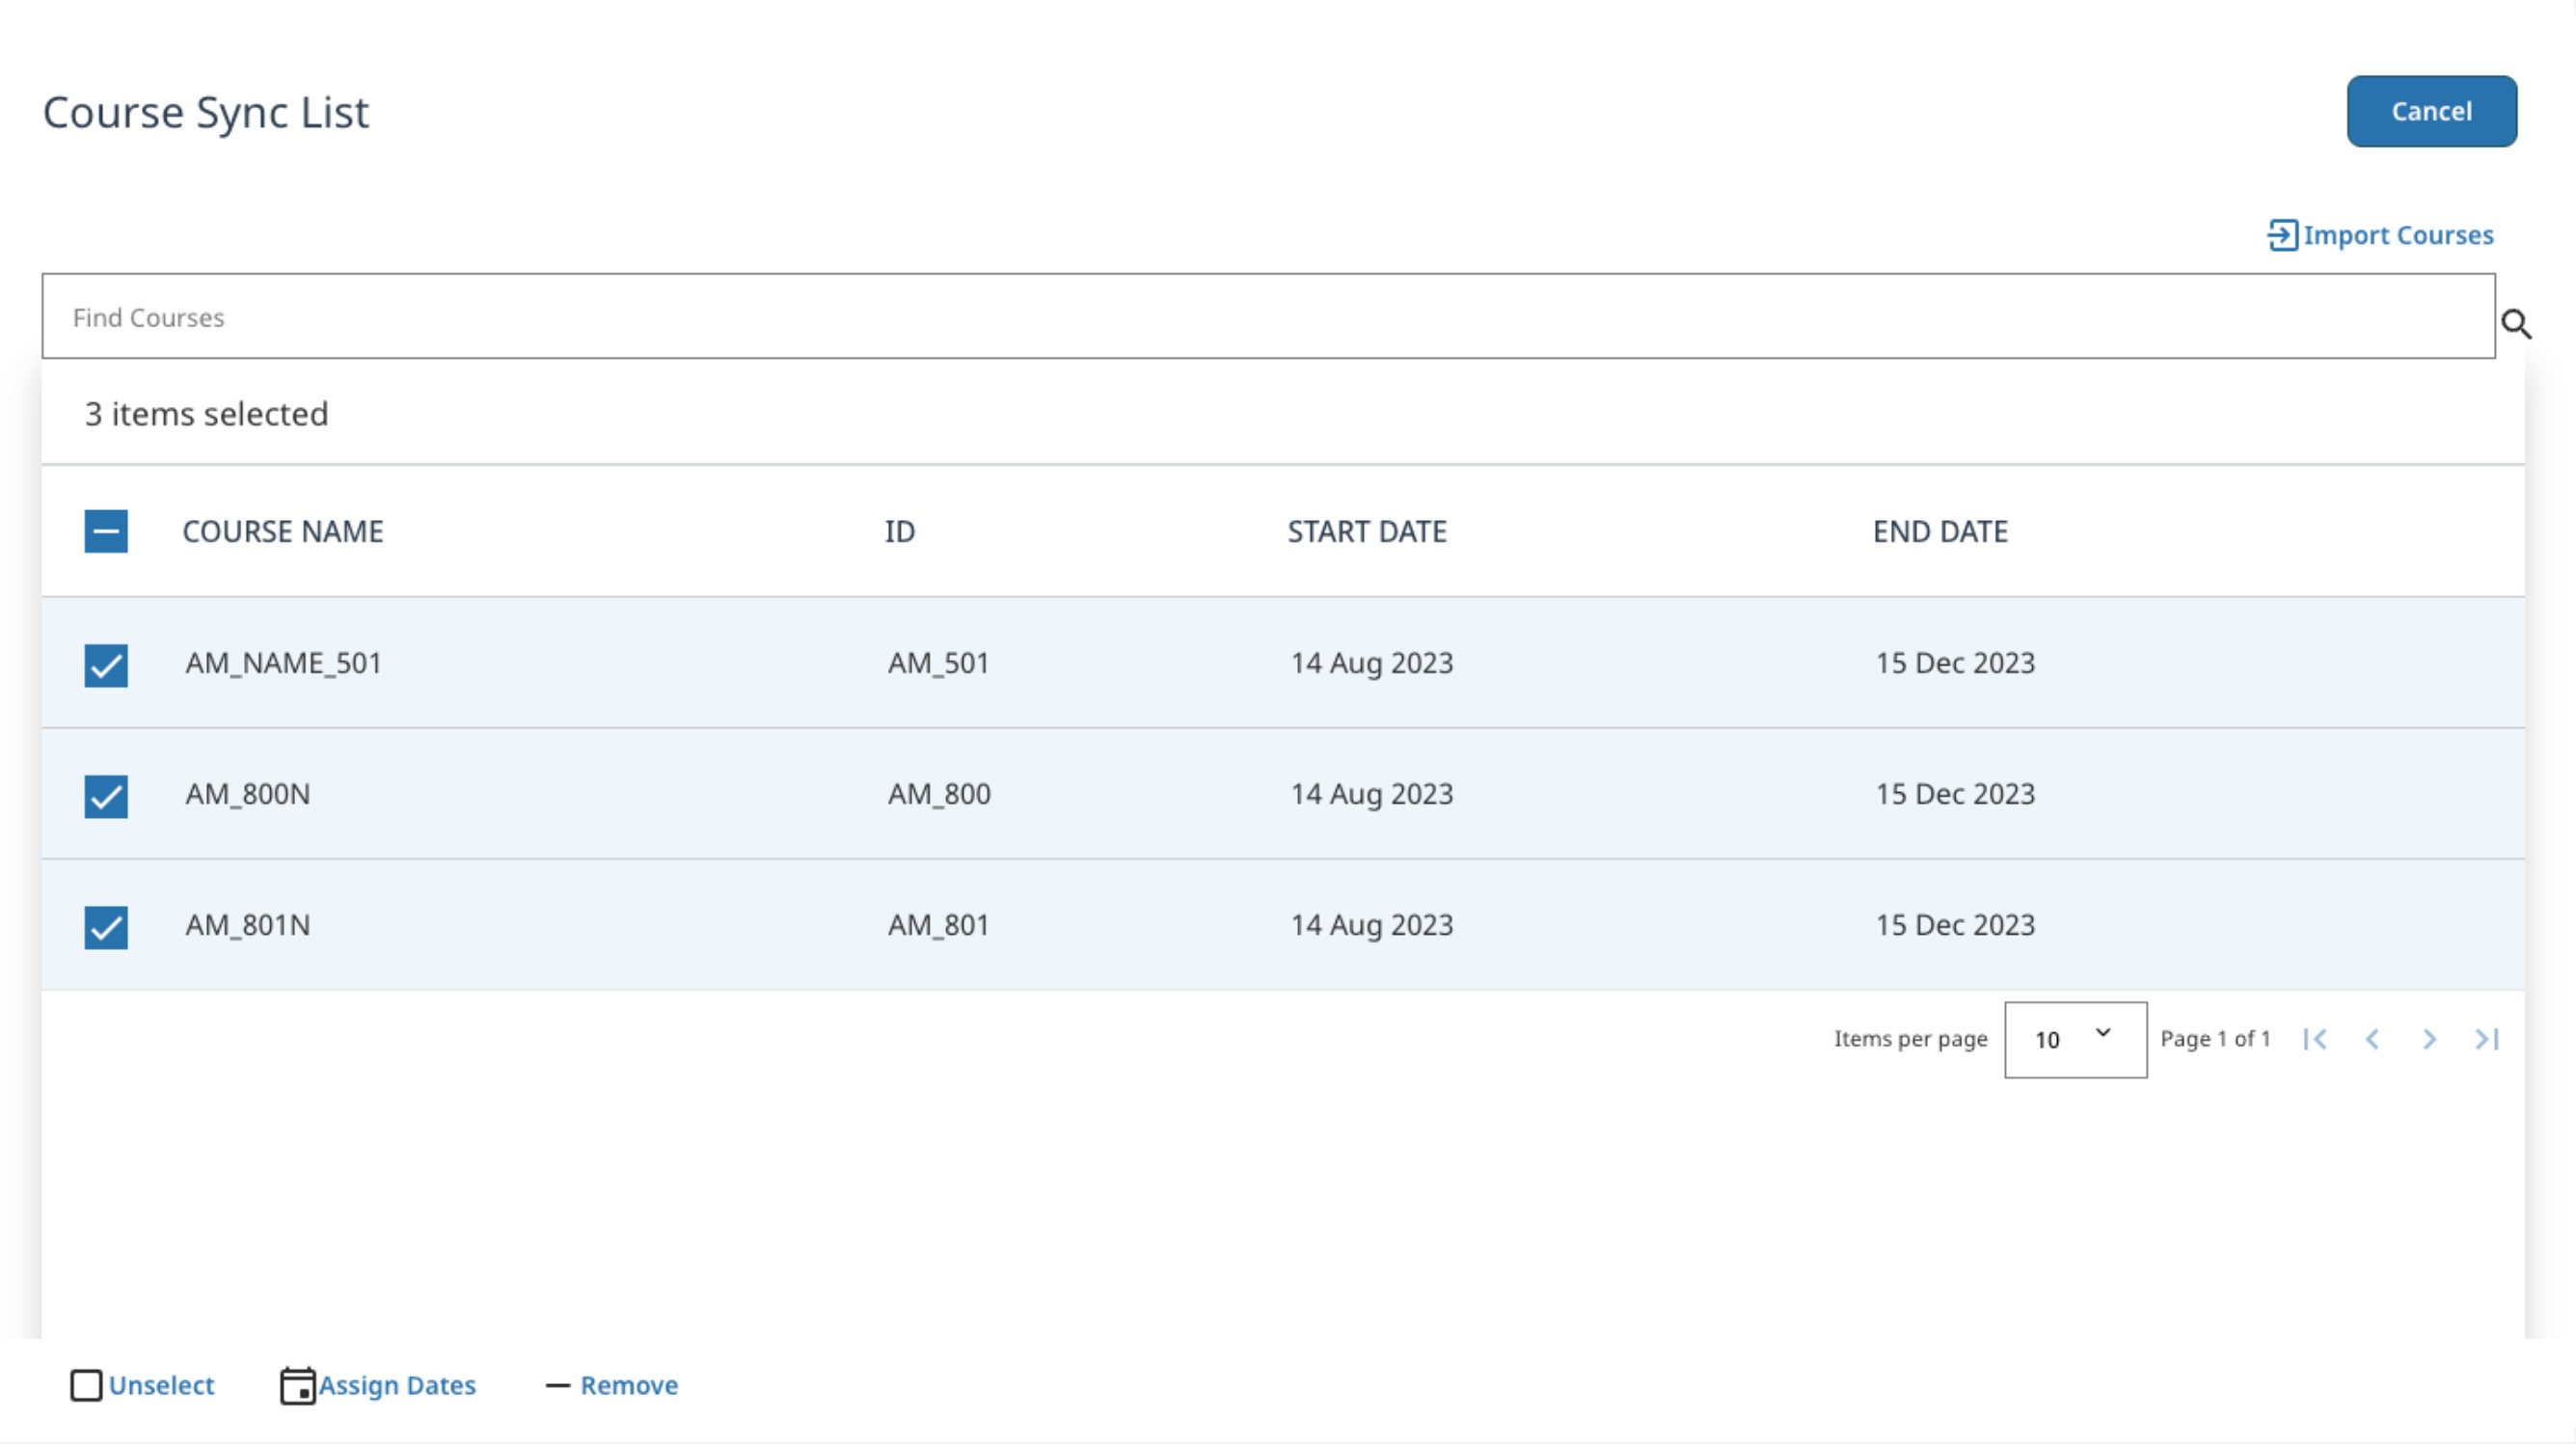The width and height of the screenshot is (2576, 1444).
Task: Uncheck the AM_800N row checkbox
Action: [x=105, y=797]
